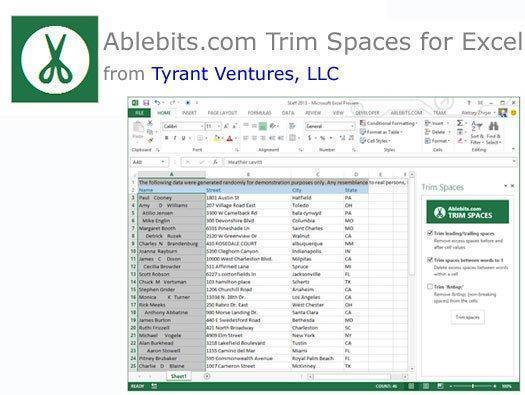Open Conditional Formatting dropdown
The width and height of the screenshot is (525, 395).
point(388,123)
